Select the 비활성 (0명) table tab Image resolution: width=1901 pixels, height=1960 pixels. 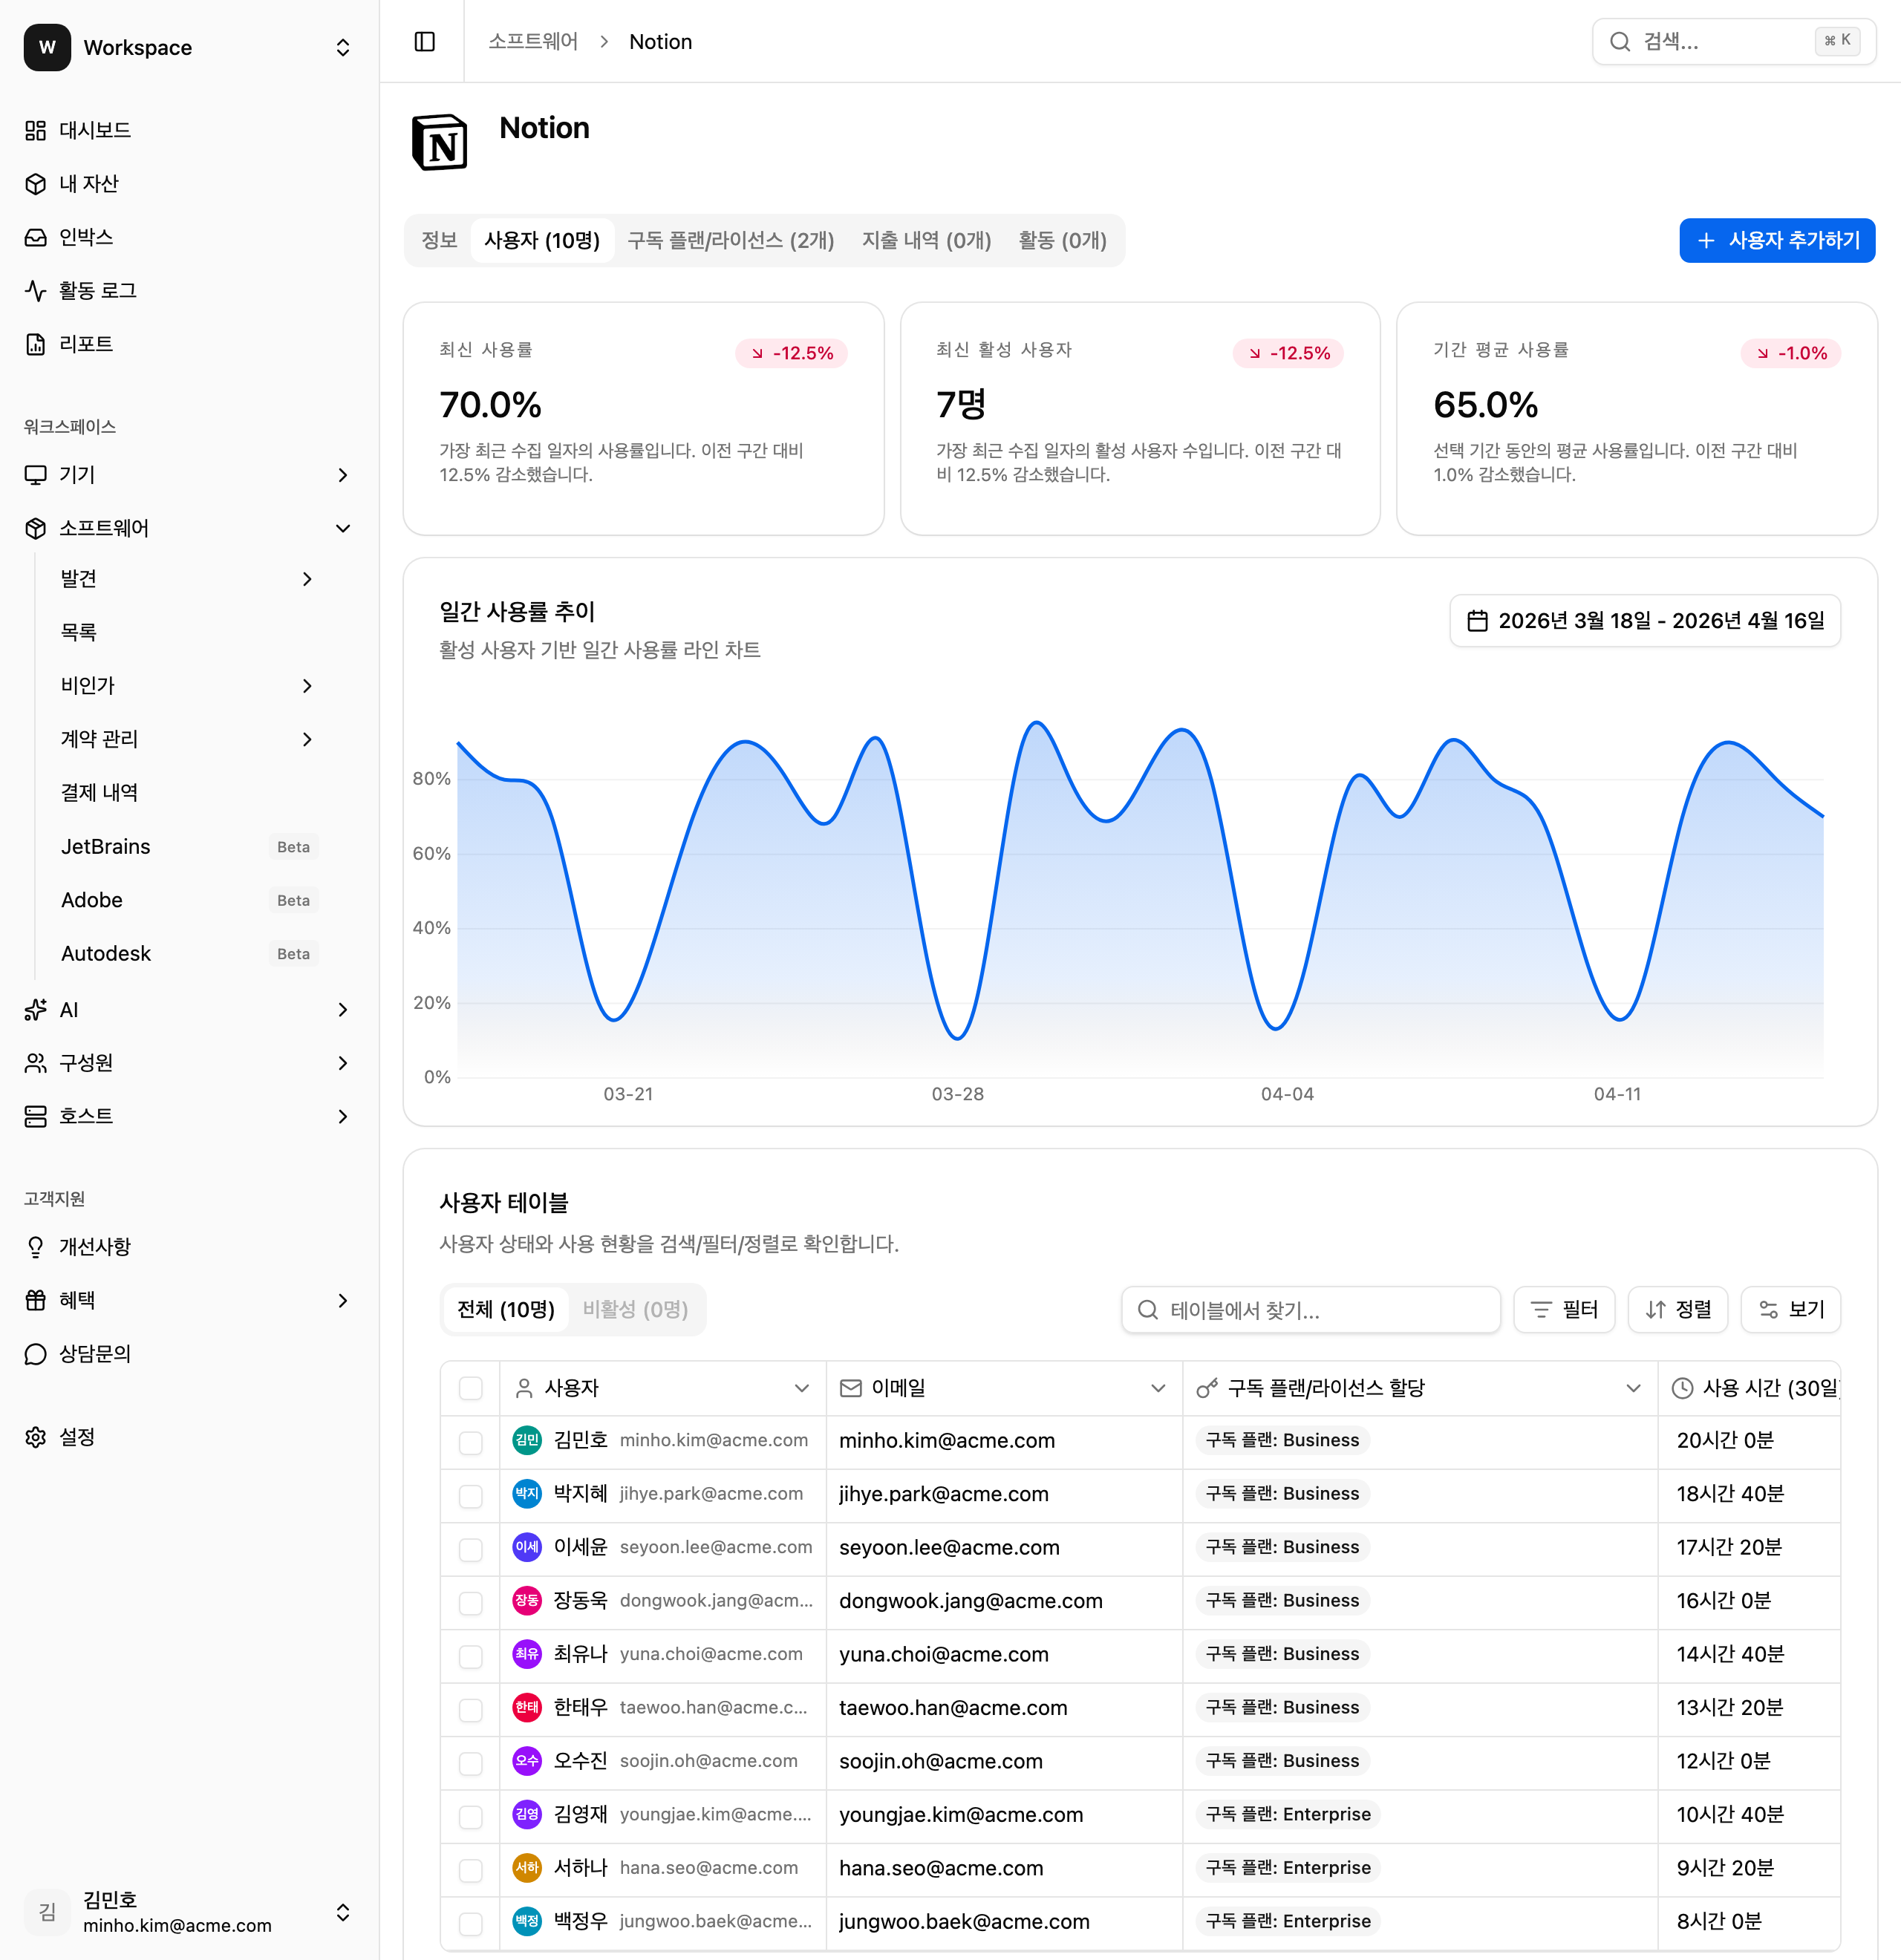tap(635, 1310)
